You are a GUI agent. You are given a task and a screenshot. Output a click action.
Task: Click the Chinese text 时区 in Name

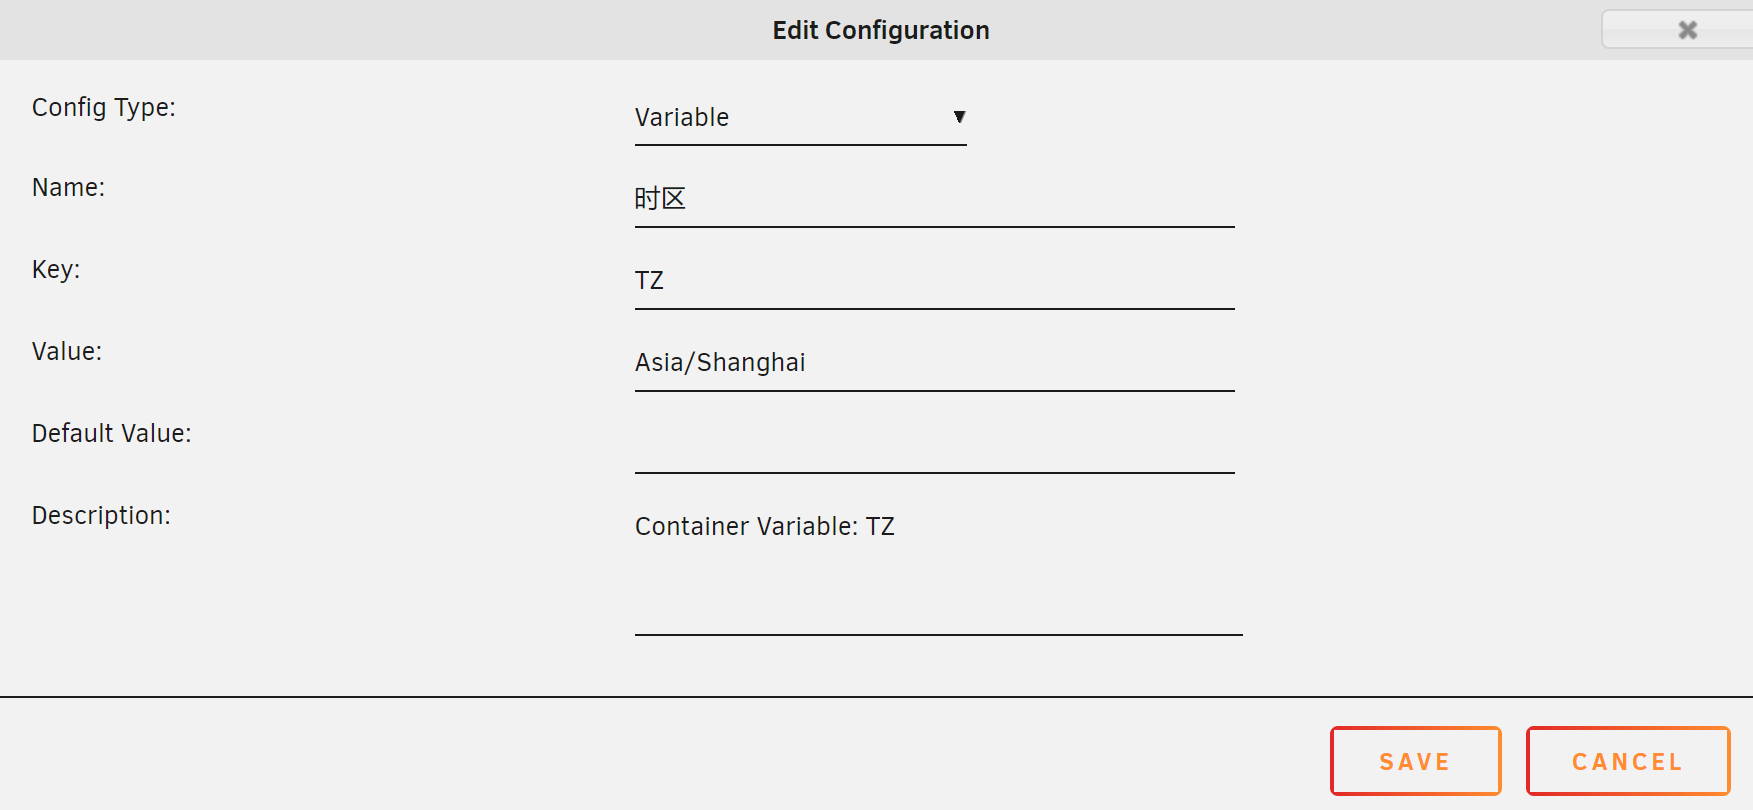(660, 199)
